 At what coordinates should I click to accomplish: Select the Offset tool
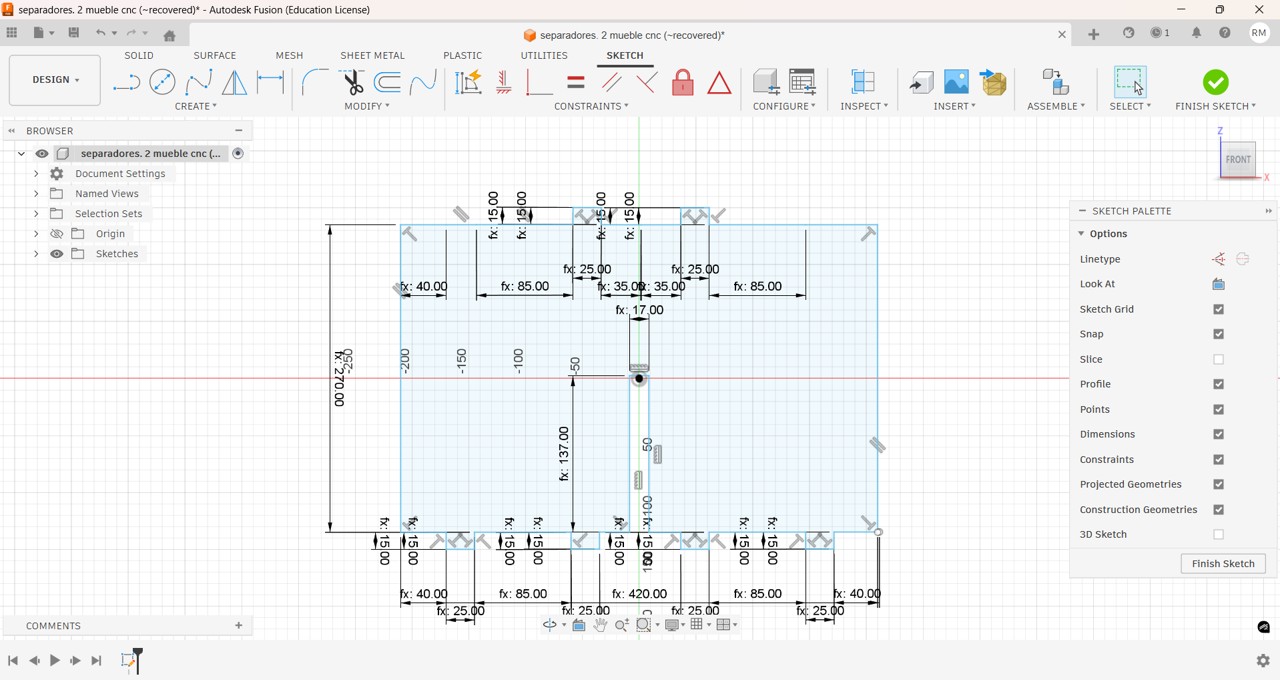pyautogui.click(x=387, y=82)
